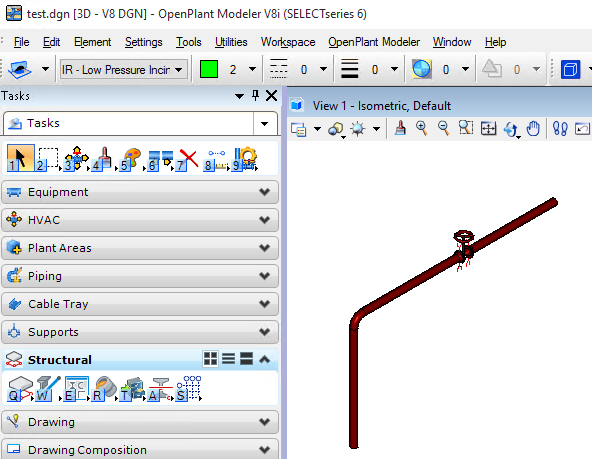
Task: Choose the Place Fence tool
Action: tap(48, 159)
